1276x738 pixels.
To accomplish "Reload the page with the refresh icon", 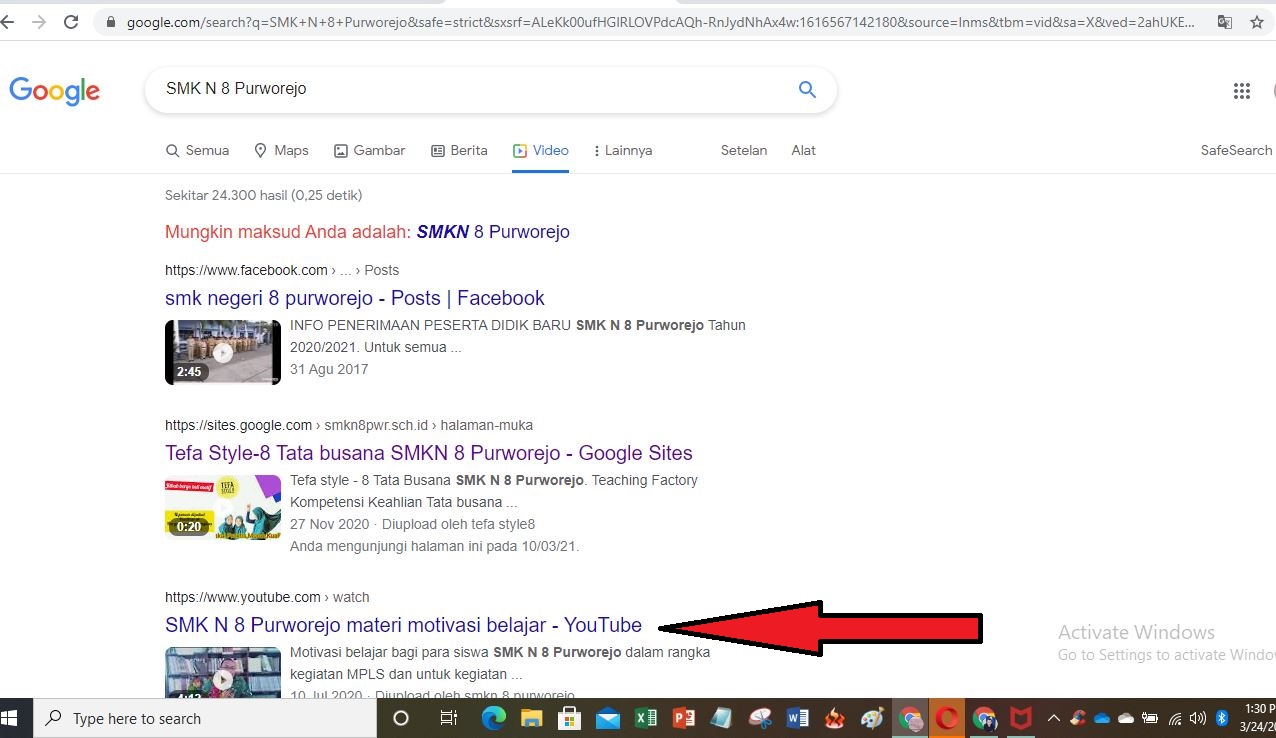I will [x=70, y=20].
